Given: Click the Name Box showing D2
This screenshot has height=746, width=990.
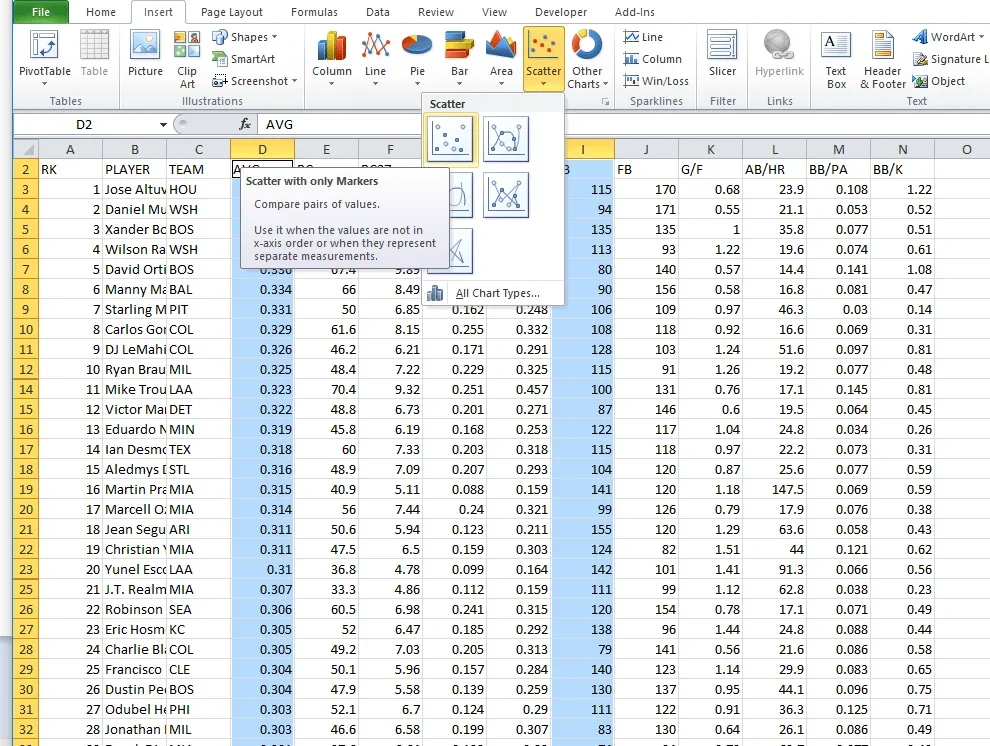Looking at the screenshot, I should [84, 124].
